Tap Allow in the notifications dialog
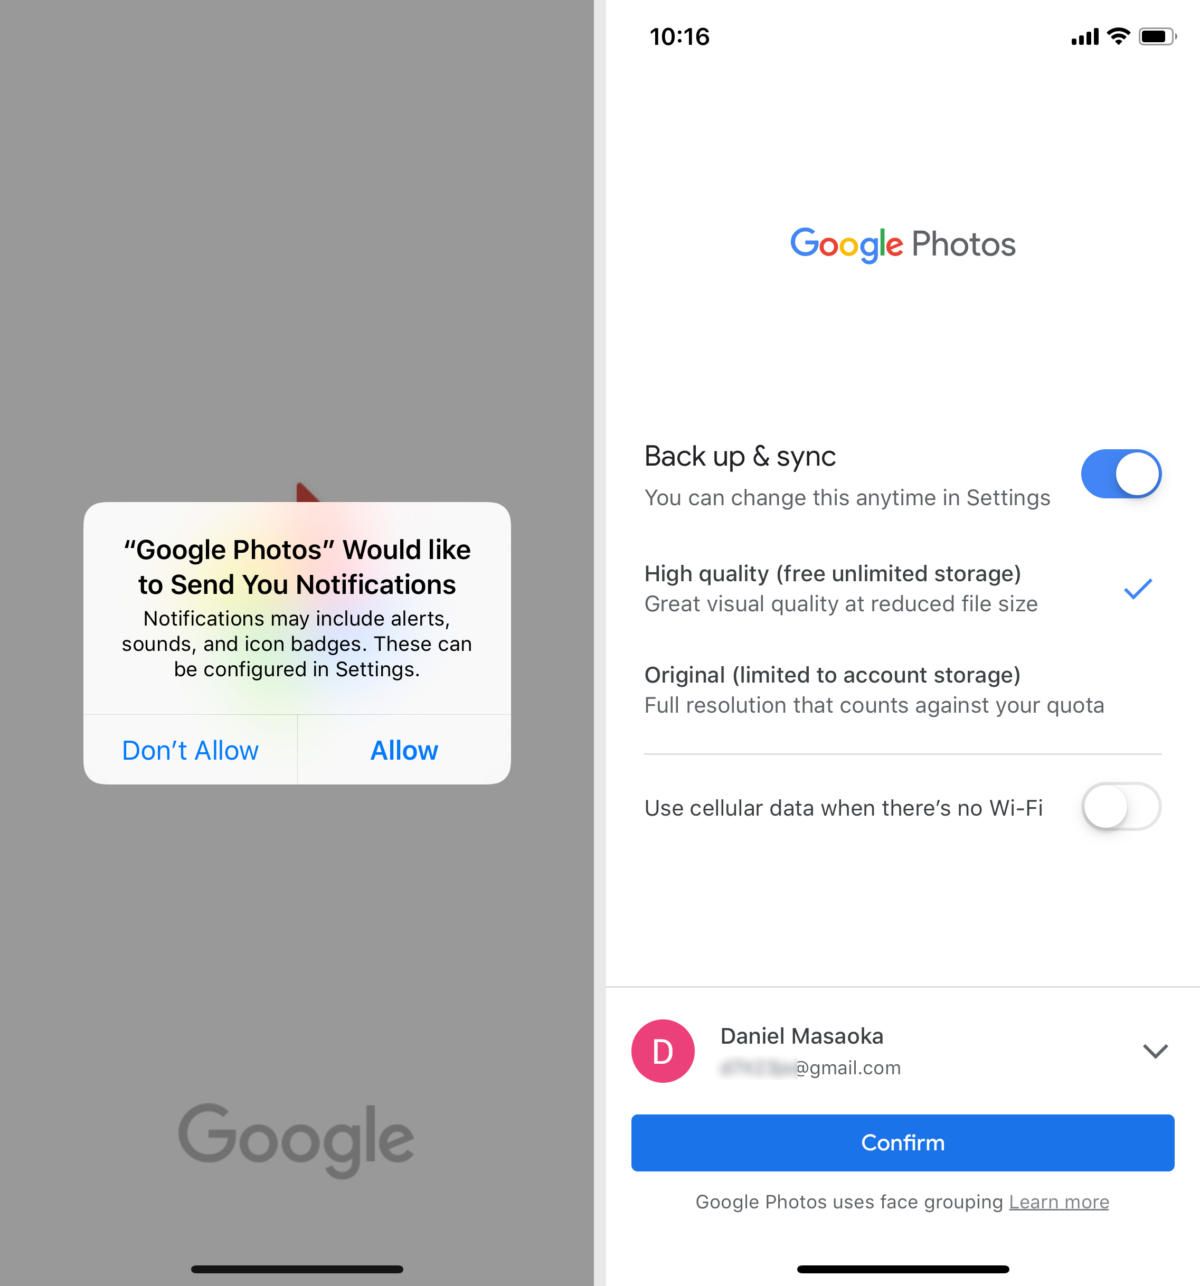This screenshot has height=1286, width=1200. point(404,750)
